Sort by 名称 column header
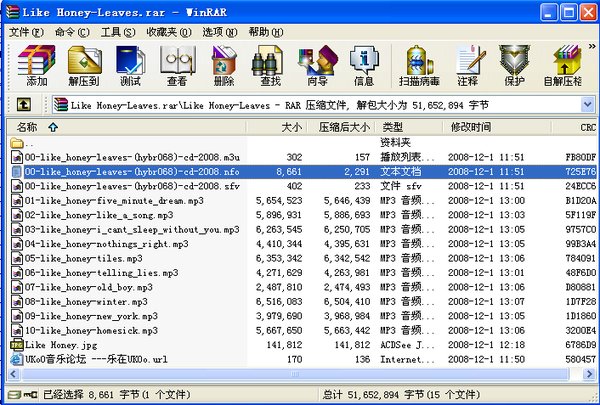 click(126, 127)
